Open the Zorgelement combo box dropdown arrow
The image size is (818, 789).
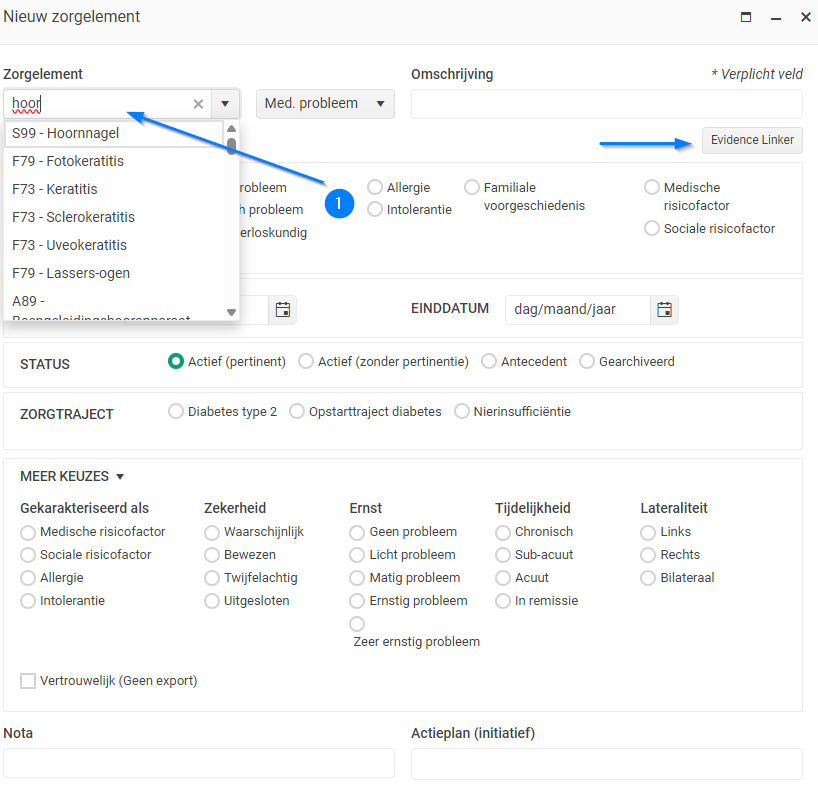coord(225,104)
